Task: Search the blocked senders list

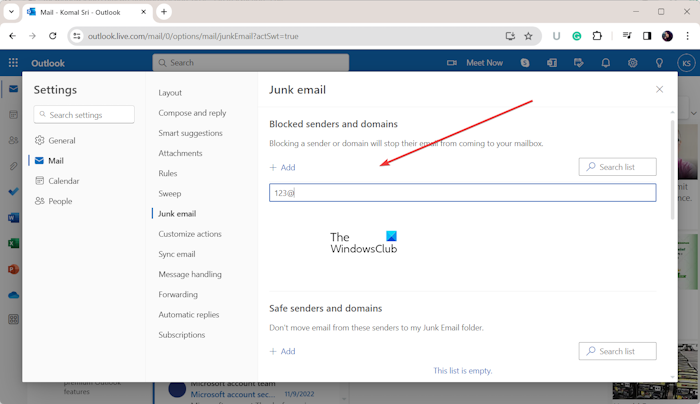Action: 617,167
